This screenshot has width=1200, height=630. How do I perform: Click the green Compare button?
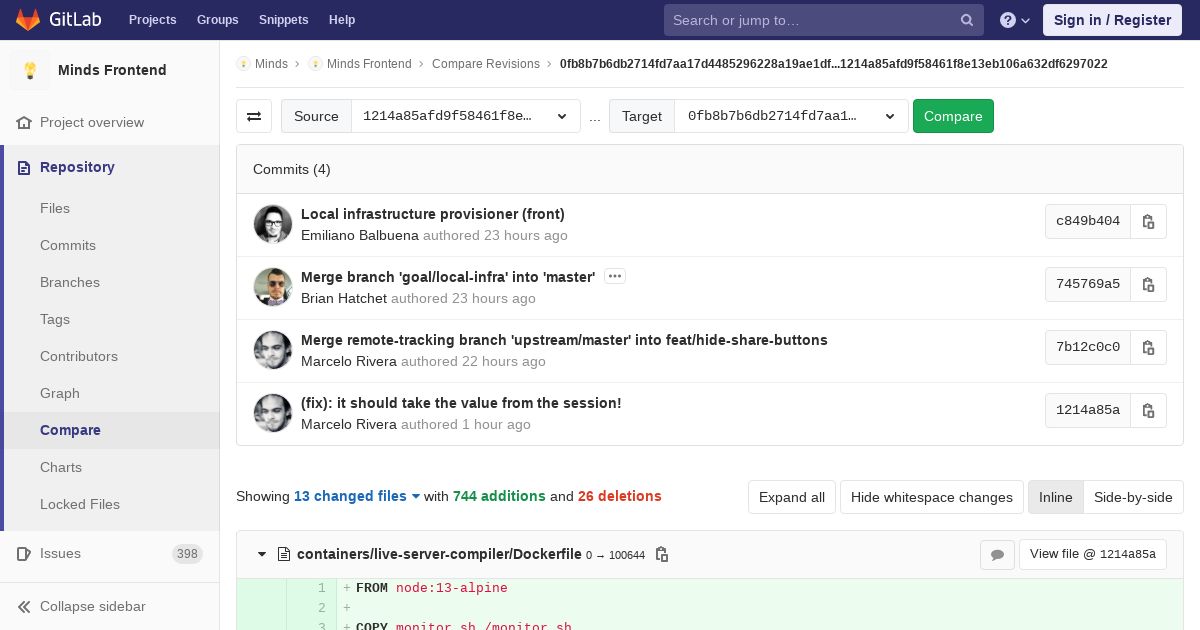tap(953, 116)
